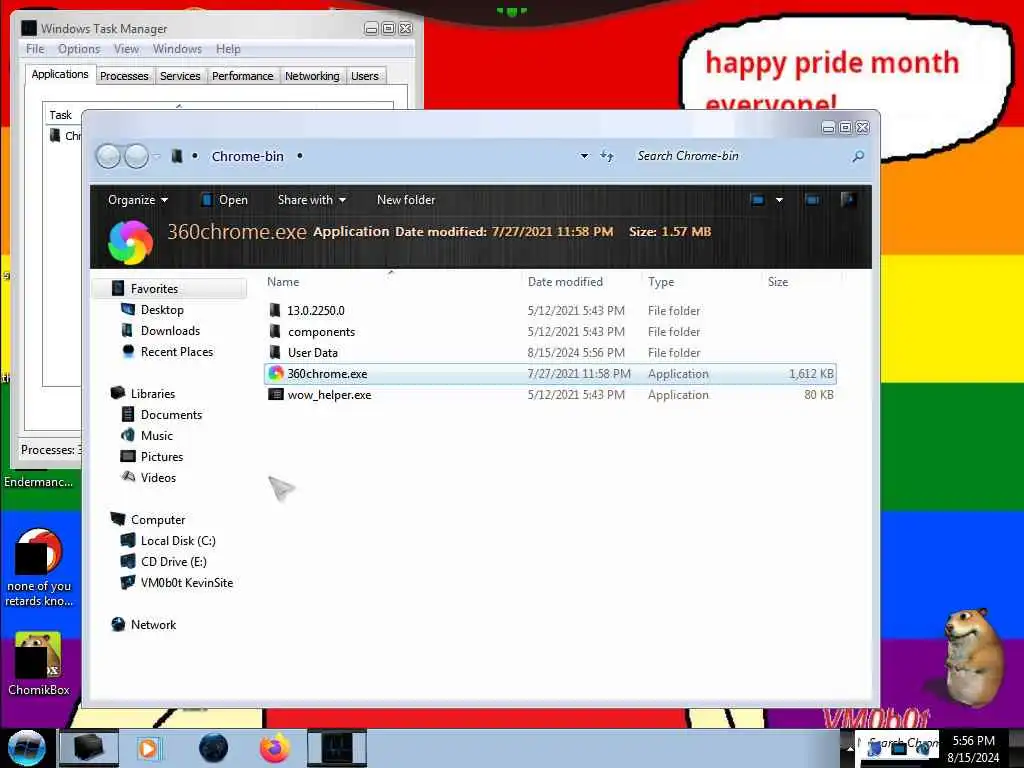Click the Firefox taskbar icon
Image resolution: width=1024 pixels, height=768 pixels.
275,748
